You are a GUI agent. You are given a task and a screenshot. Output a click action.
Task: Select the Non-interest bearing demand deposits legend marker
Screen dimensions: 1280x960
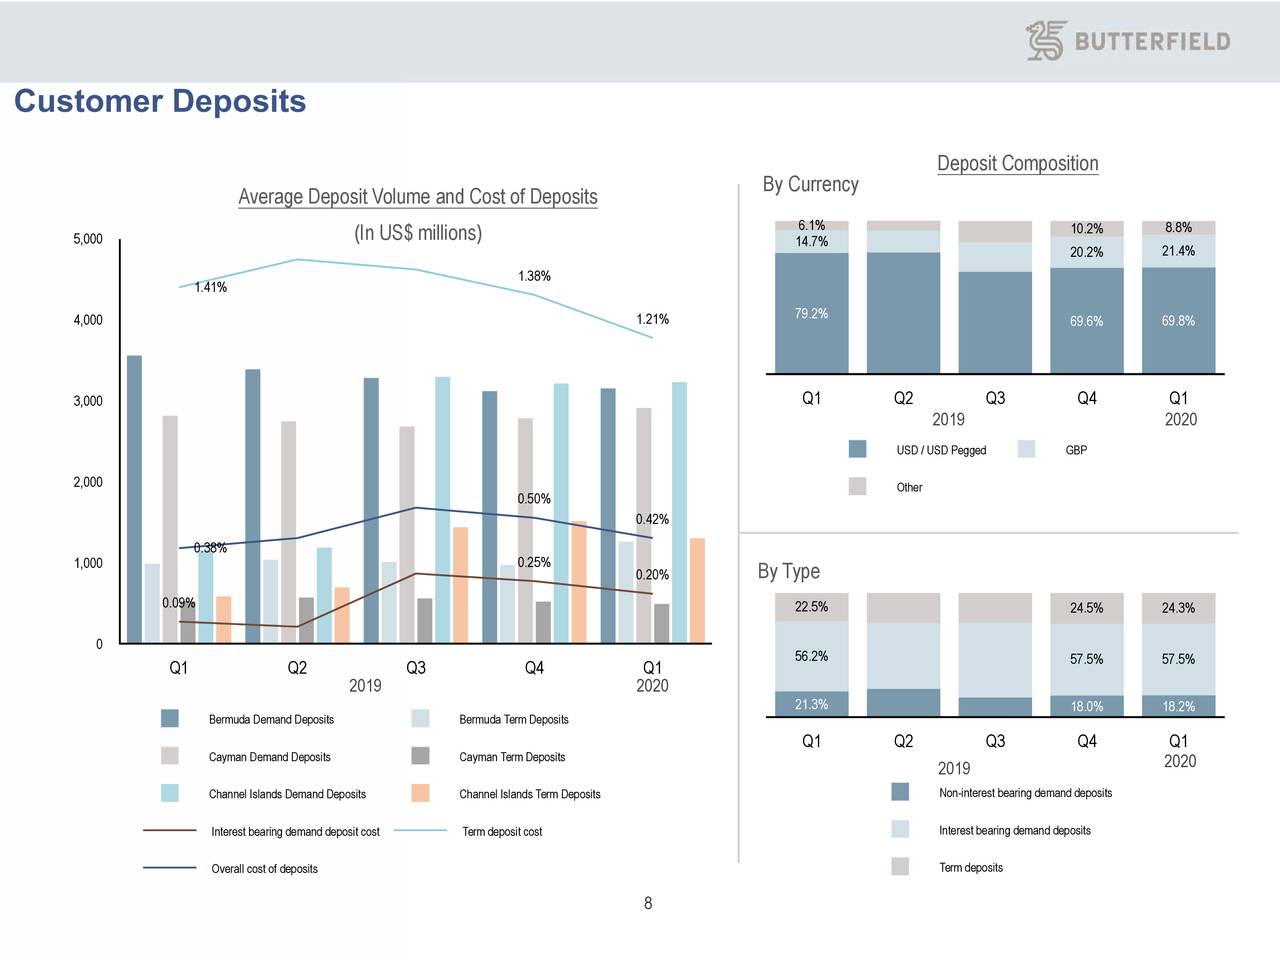pos(898,791)
